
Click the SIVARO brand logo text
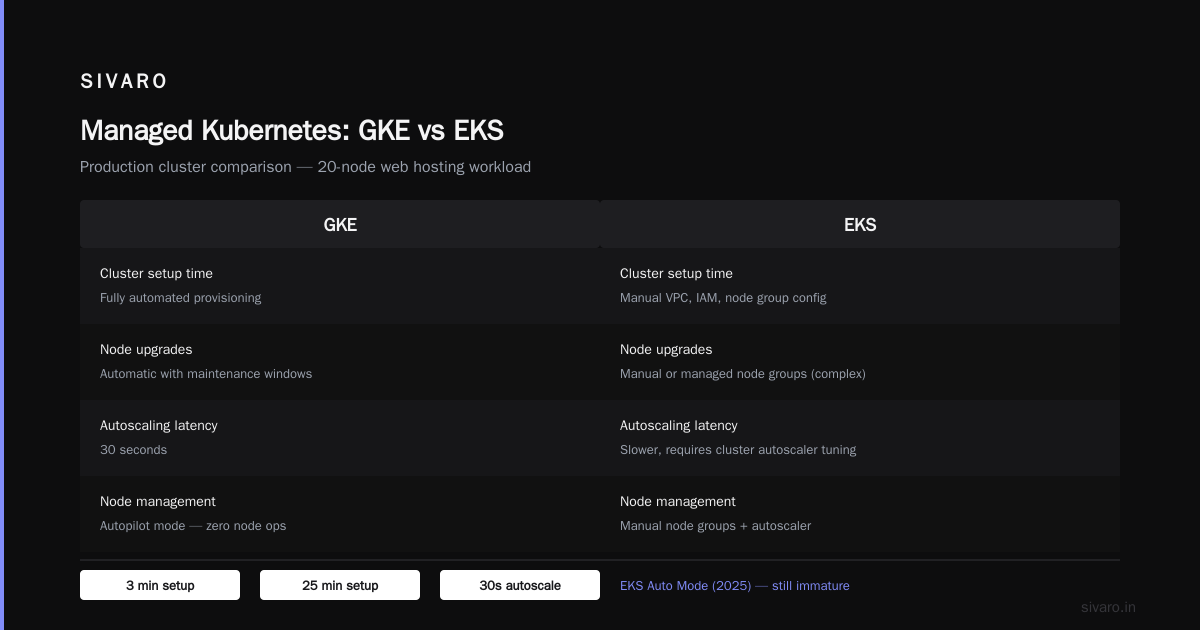pyautogui.click(x=124, y=82)
